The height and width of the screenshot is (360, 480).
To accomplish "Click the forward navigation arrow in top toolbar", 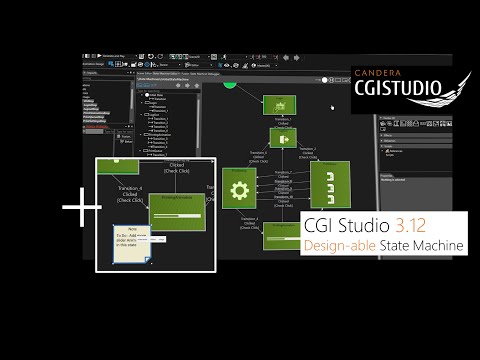I will pyautogui.click(x=296, y=58).
